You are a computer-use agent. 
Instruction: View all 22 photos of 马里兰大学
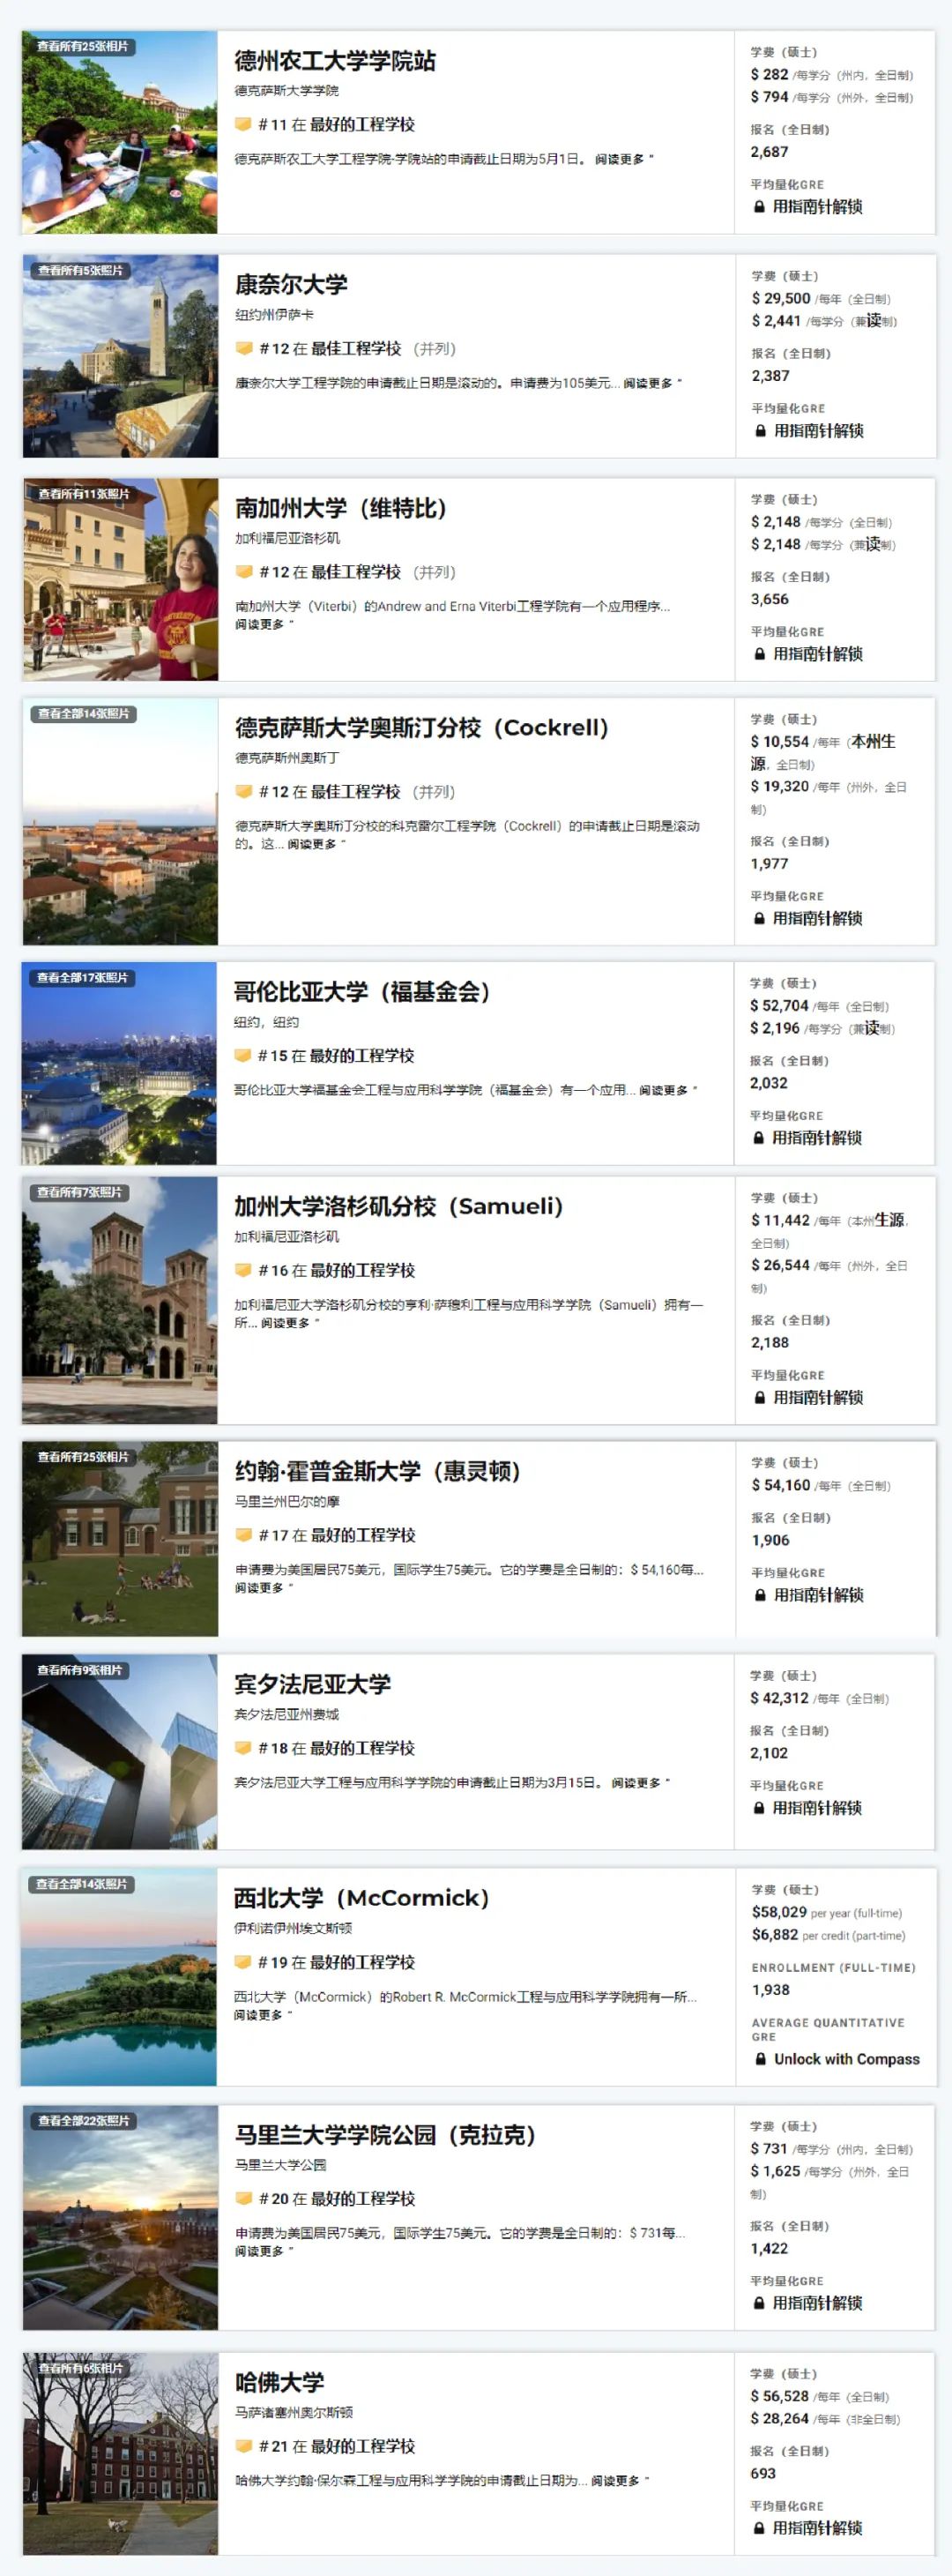pyautogui.click(x=84, y=2121)
